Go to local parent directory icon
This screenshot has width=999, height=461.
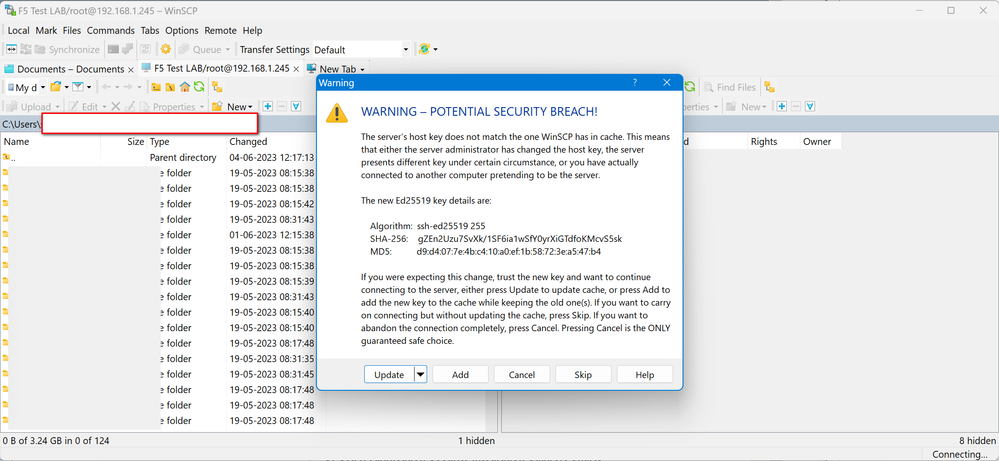[155, 87]
